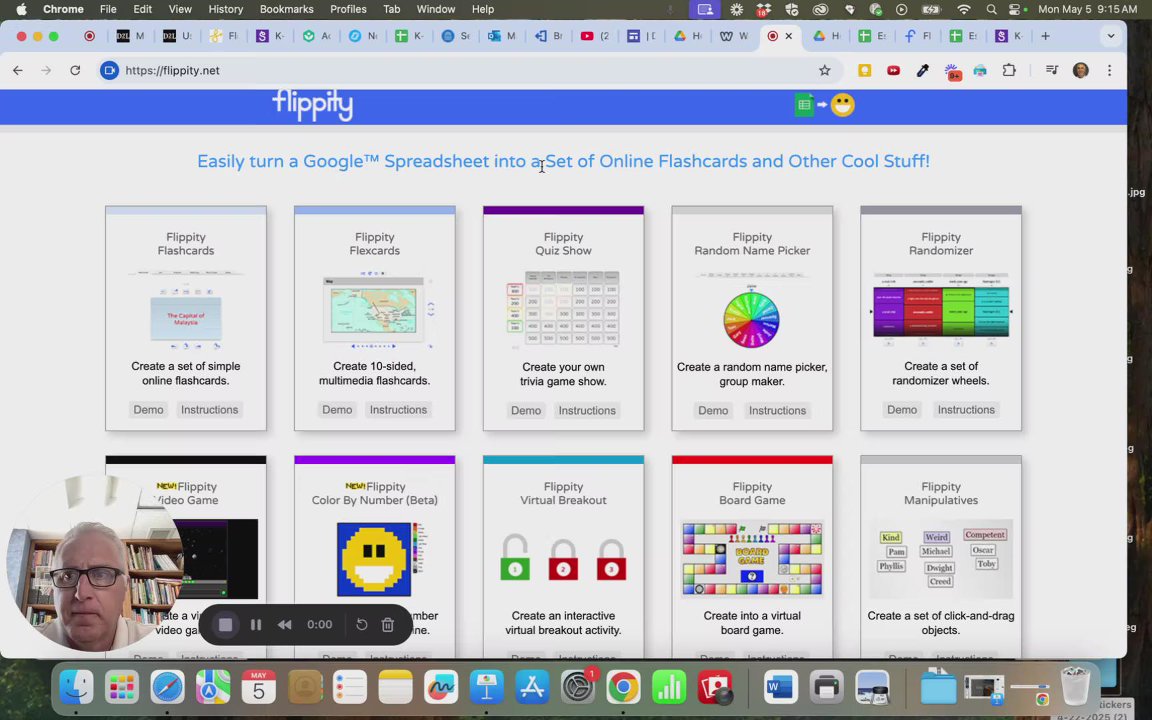Click the Virtual Breakout padlocks image

pyautogui.click(x=564, y=559)
